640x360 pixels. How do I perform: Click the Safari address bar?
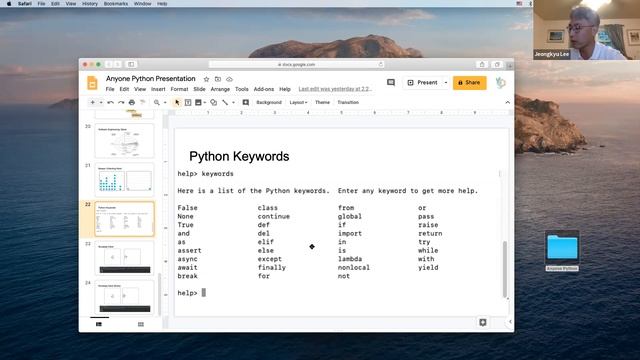[296, 64]
